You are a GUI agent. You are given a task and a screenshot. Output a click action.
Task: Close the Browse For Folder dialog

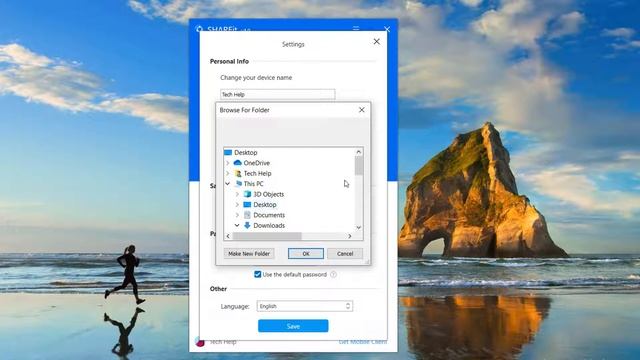click(x=362, y=110)
